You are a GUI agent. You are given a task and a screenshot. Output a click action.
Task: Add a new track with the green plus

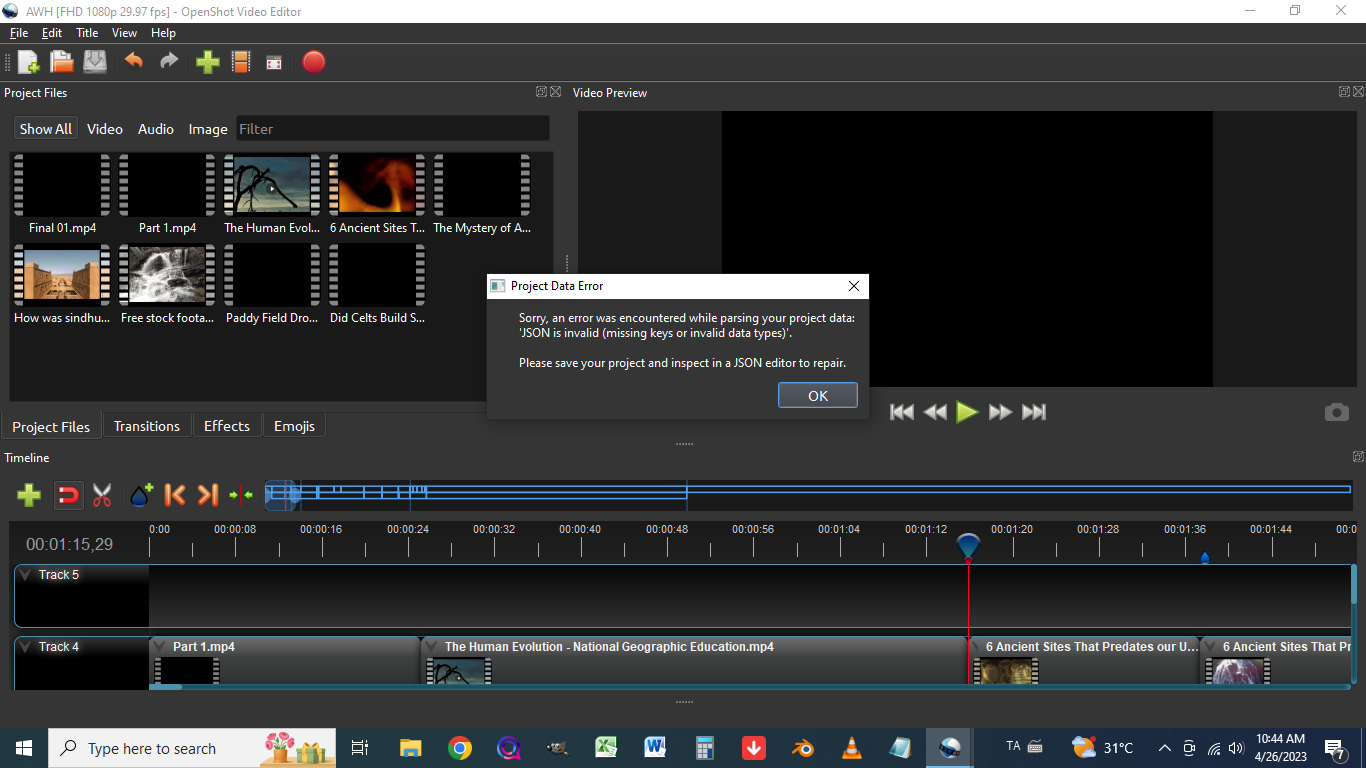[x=28, y=495]
